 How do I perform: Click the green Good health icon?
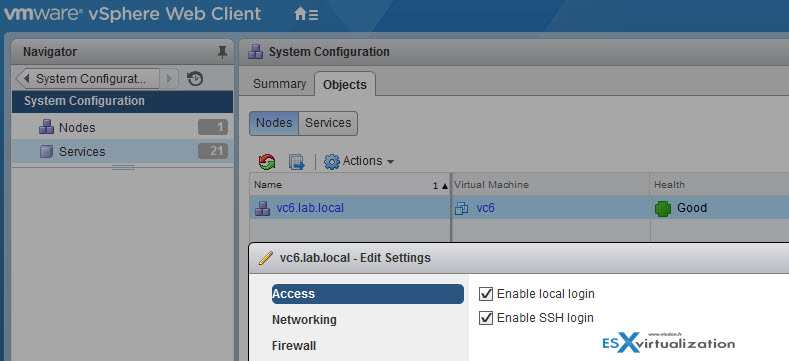pyautogui.click(x=663, y=208)
